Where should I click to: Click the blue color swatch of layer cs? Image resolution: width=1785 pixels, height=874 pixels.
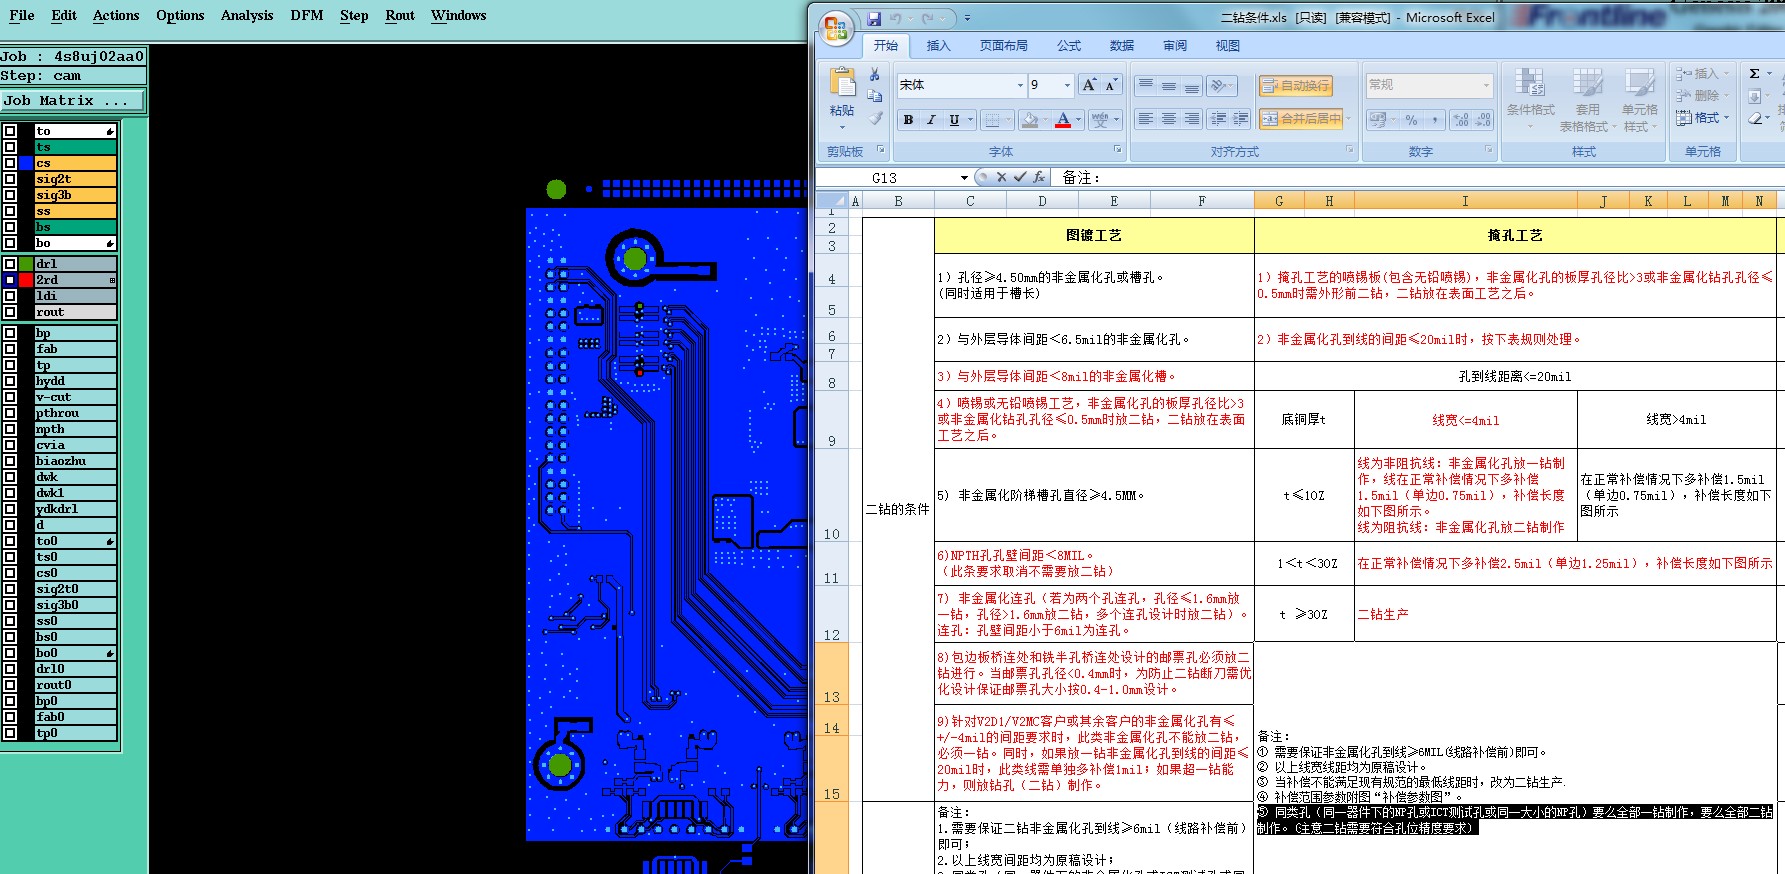pos(26,163)
